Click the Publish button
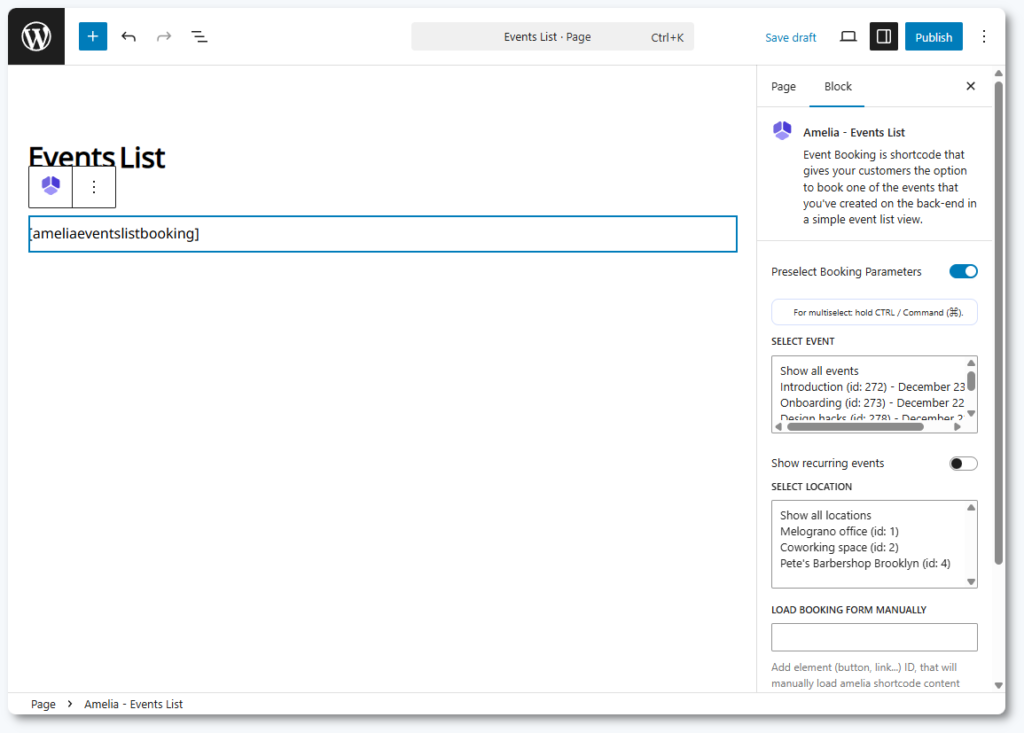1024x733 pixels. [933, 37]
